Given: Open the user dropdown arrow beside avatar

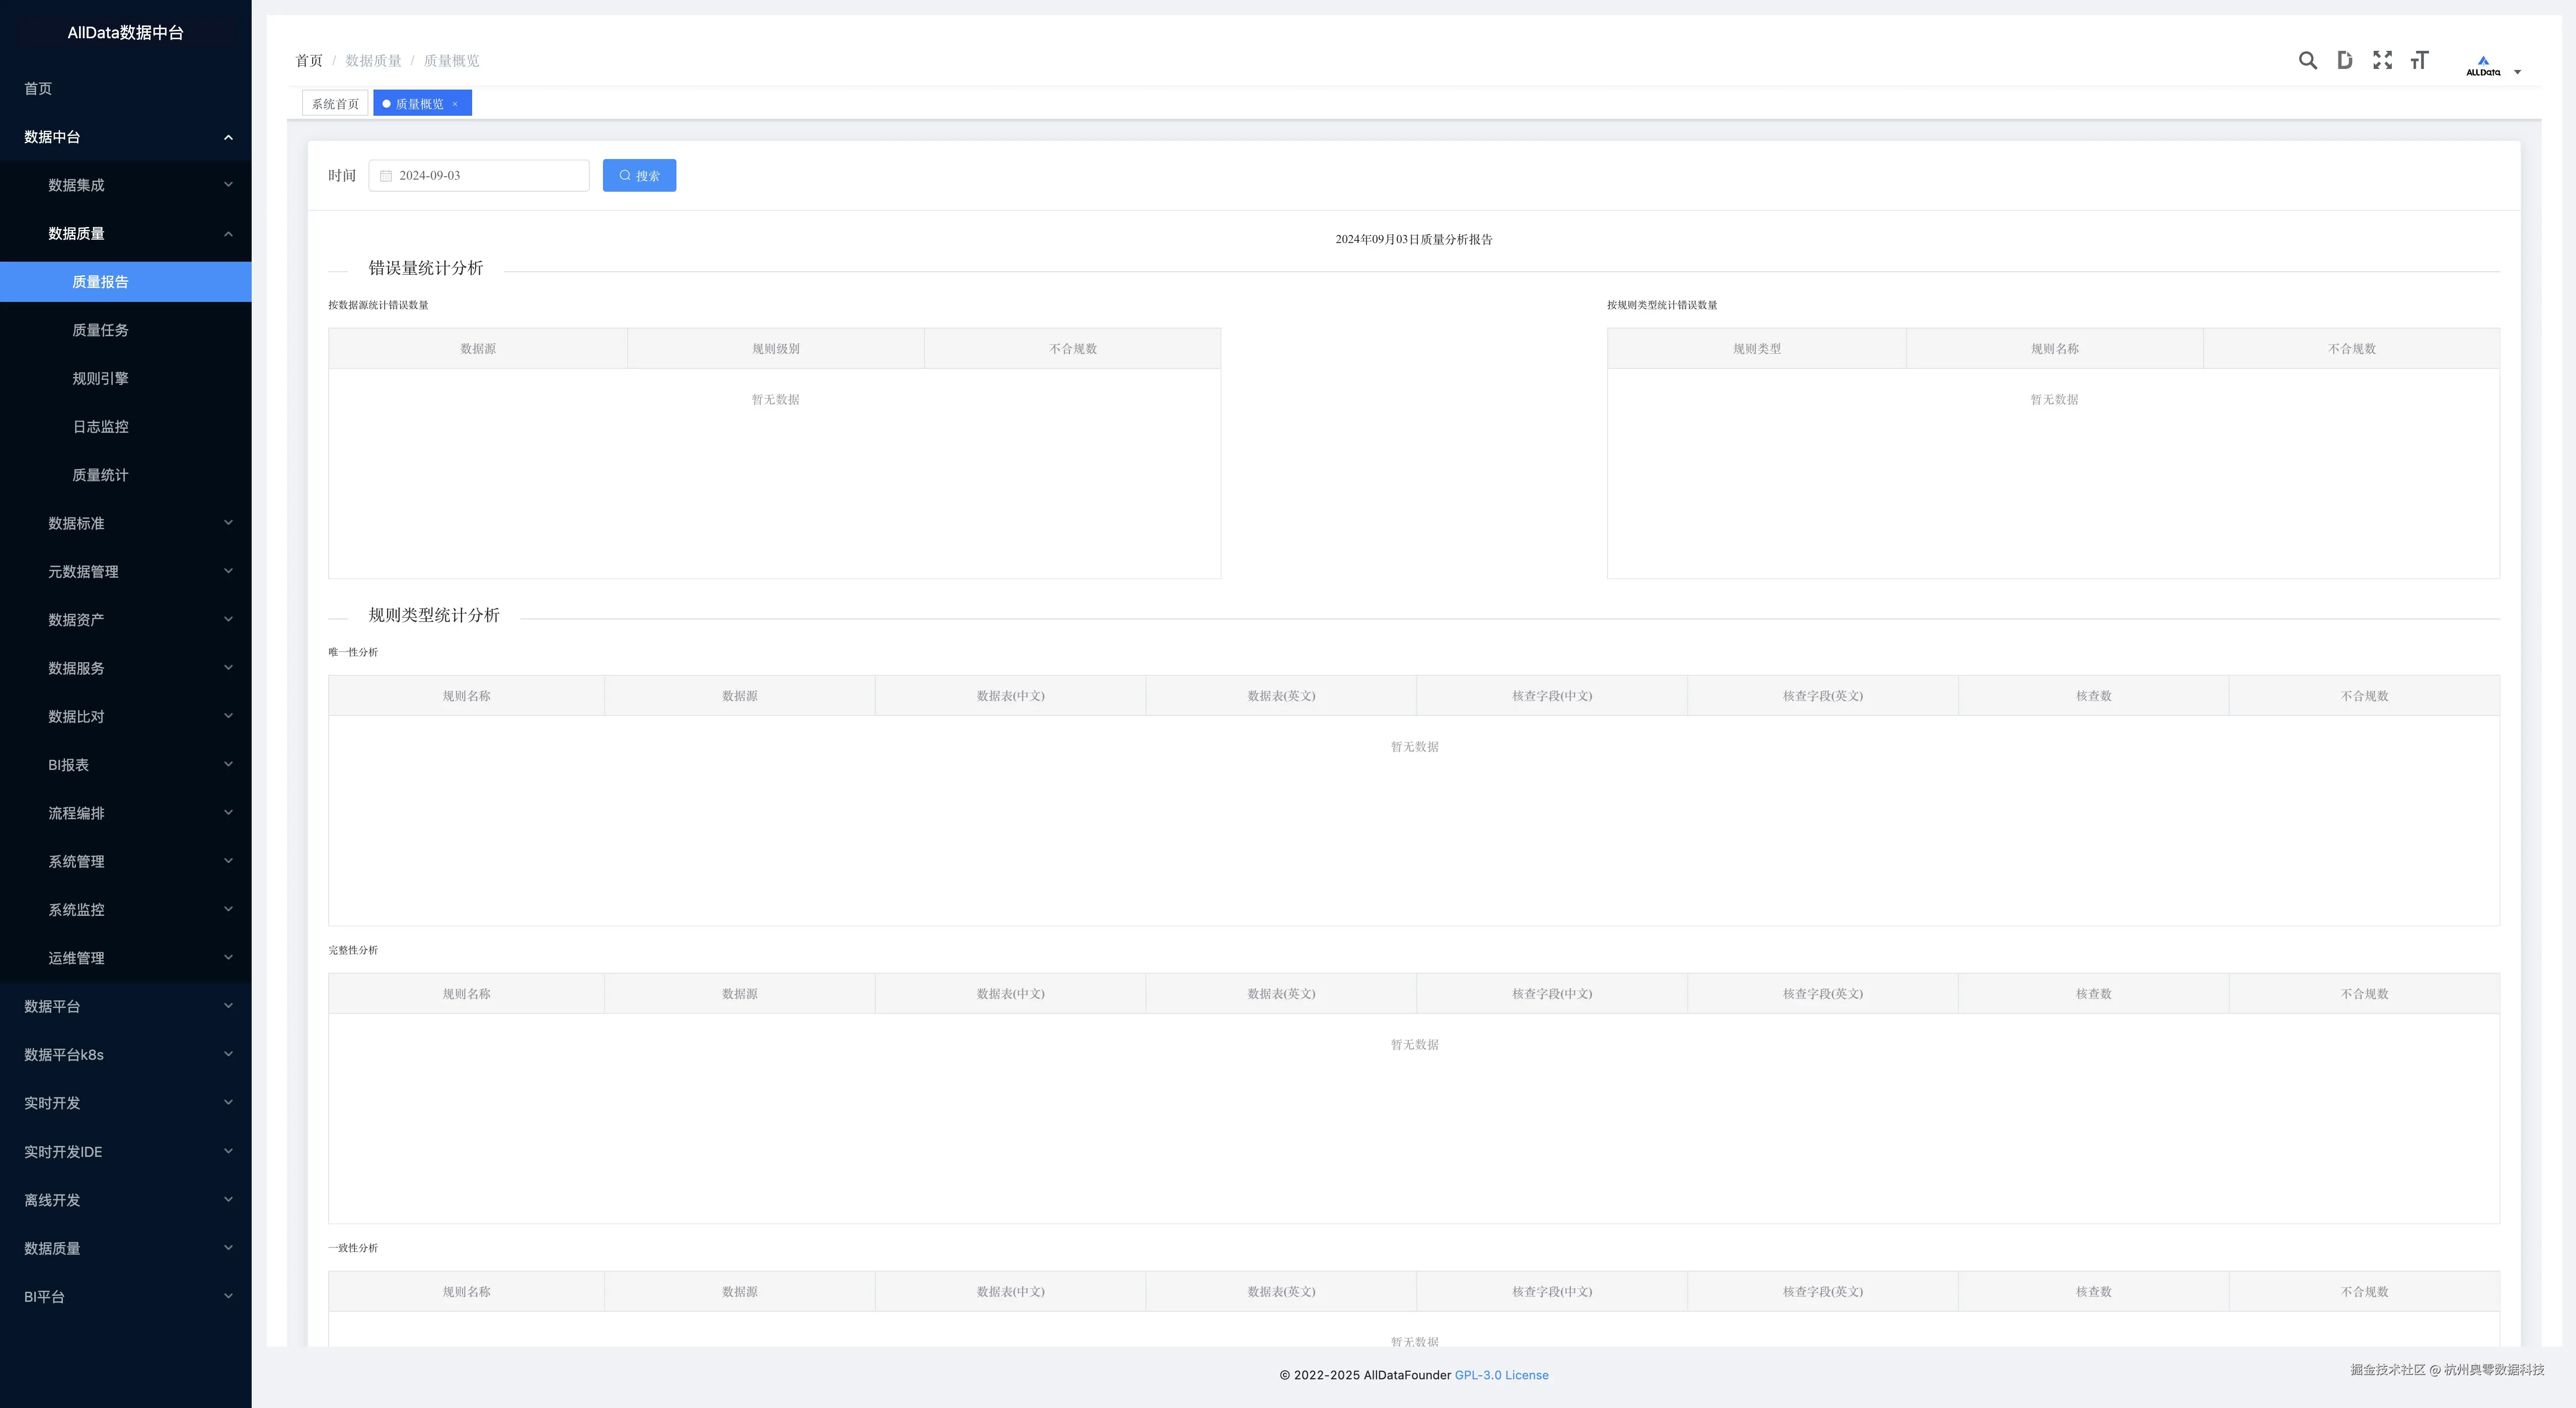Looking at the screenshot, I should tap(2517, 72).
